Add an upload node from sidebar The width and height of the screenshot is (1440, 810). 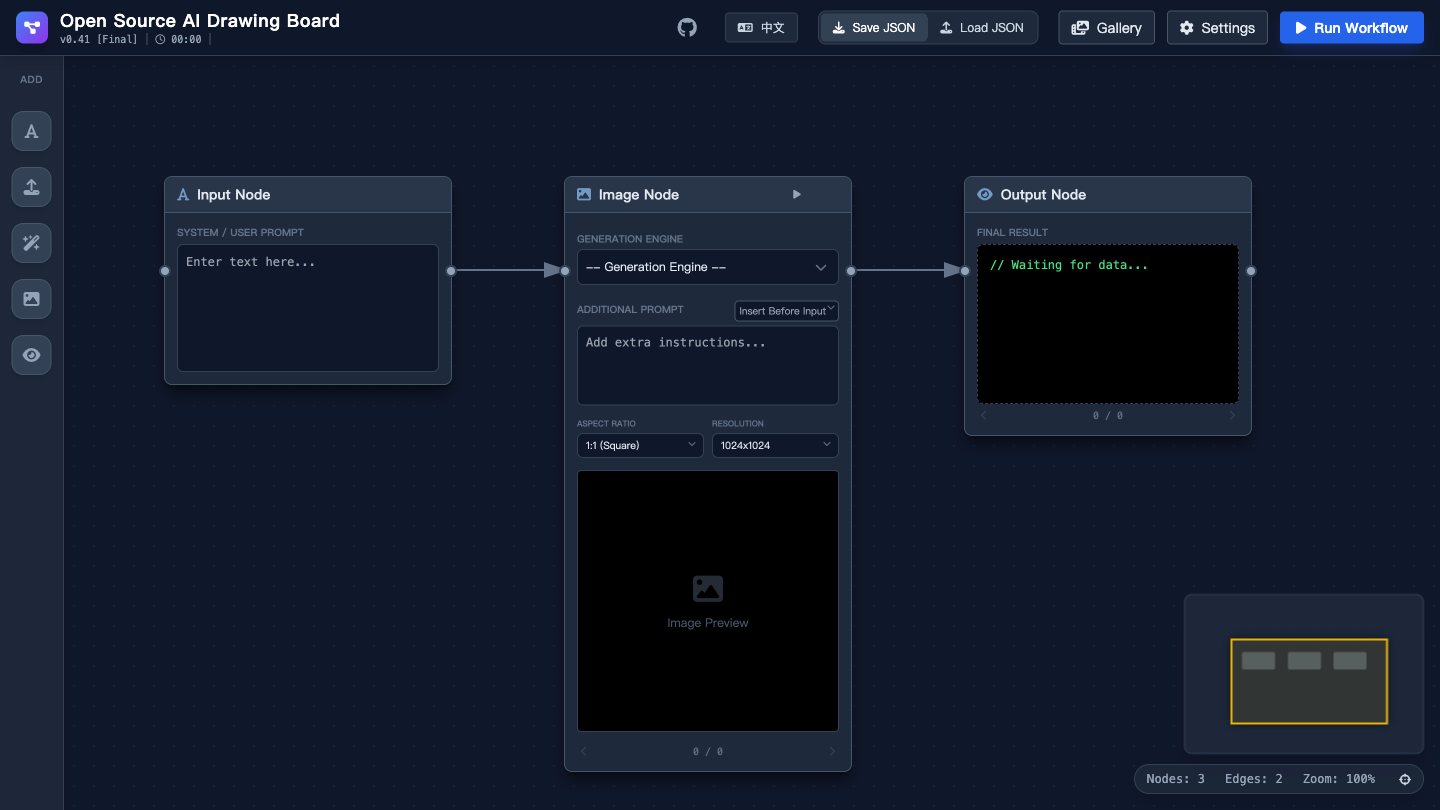coord(32,187)
